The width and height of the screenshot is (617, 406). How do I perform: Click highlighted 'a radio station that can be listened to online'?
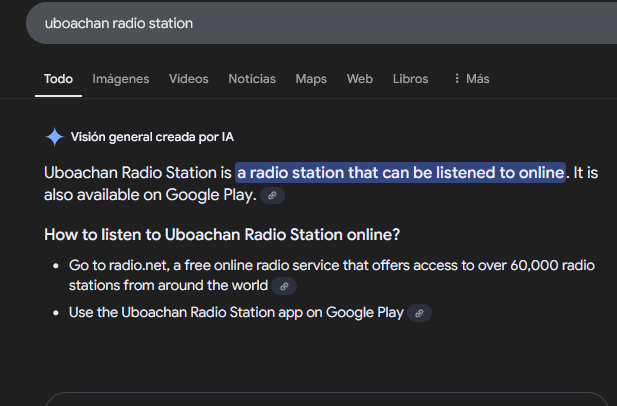coord(401,173)
